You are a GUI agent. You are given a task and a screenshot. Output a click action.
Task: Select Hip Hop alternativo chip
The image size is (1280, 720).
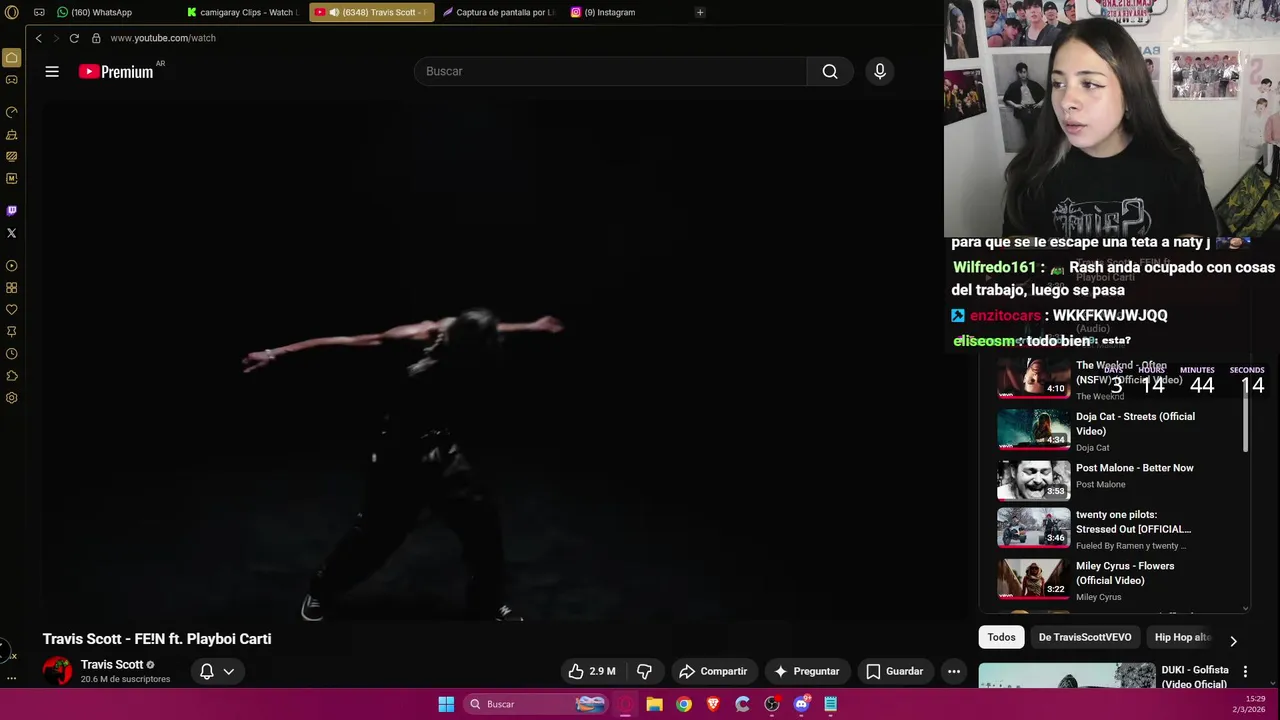point(1182,637)
